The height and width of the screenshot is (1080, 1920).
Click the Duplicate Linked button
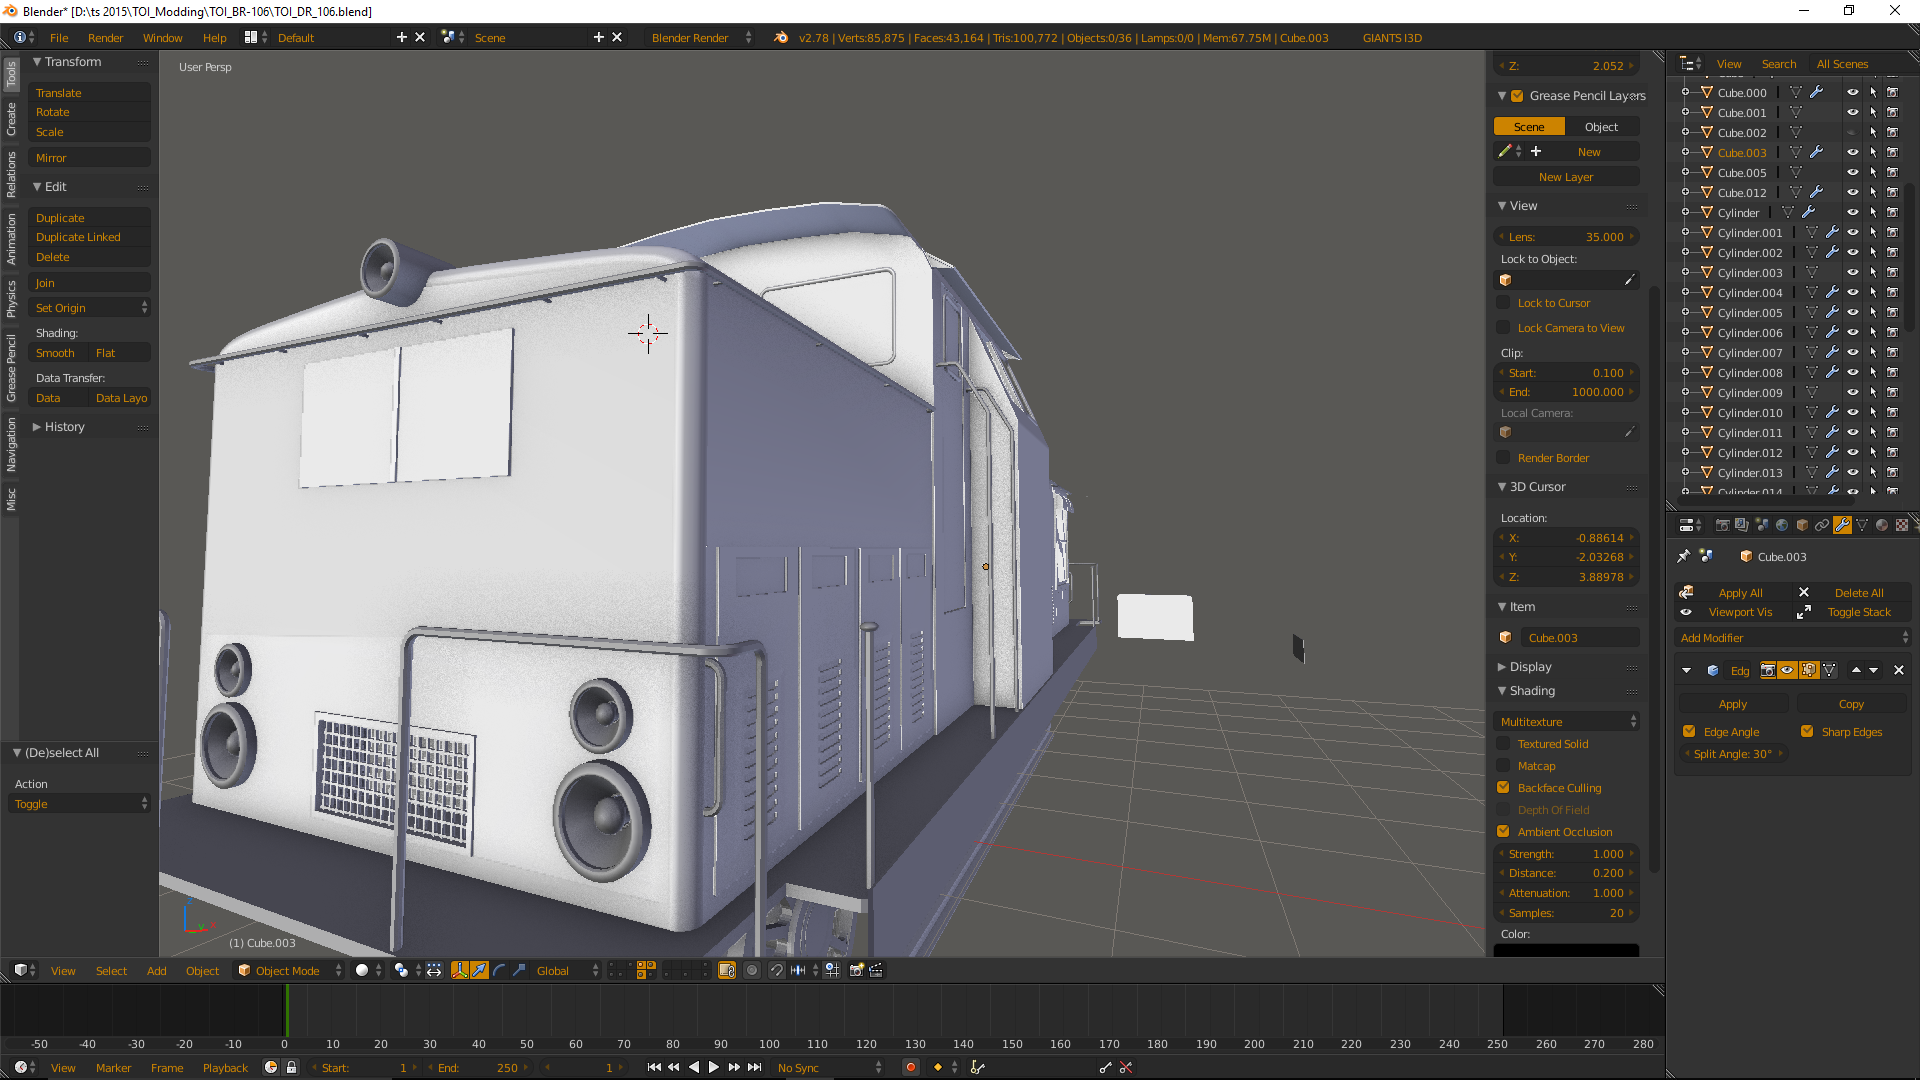(78, 237)
